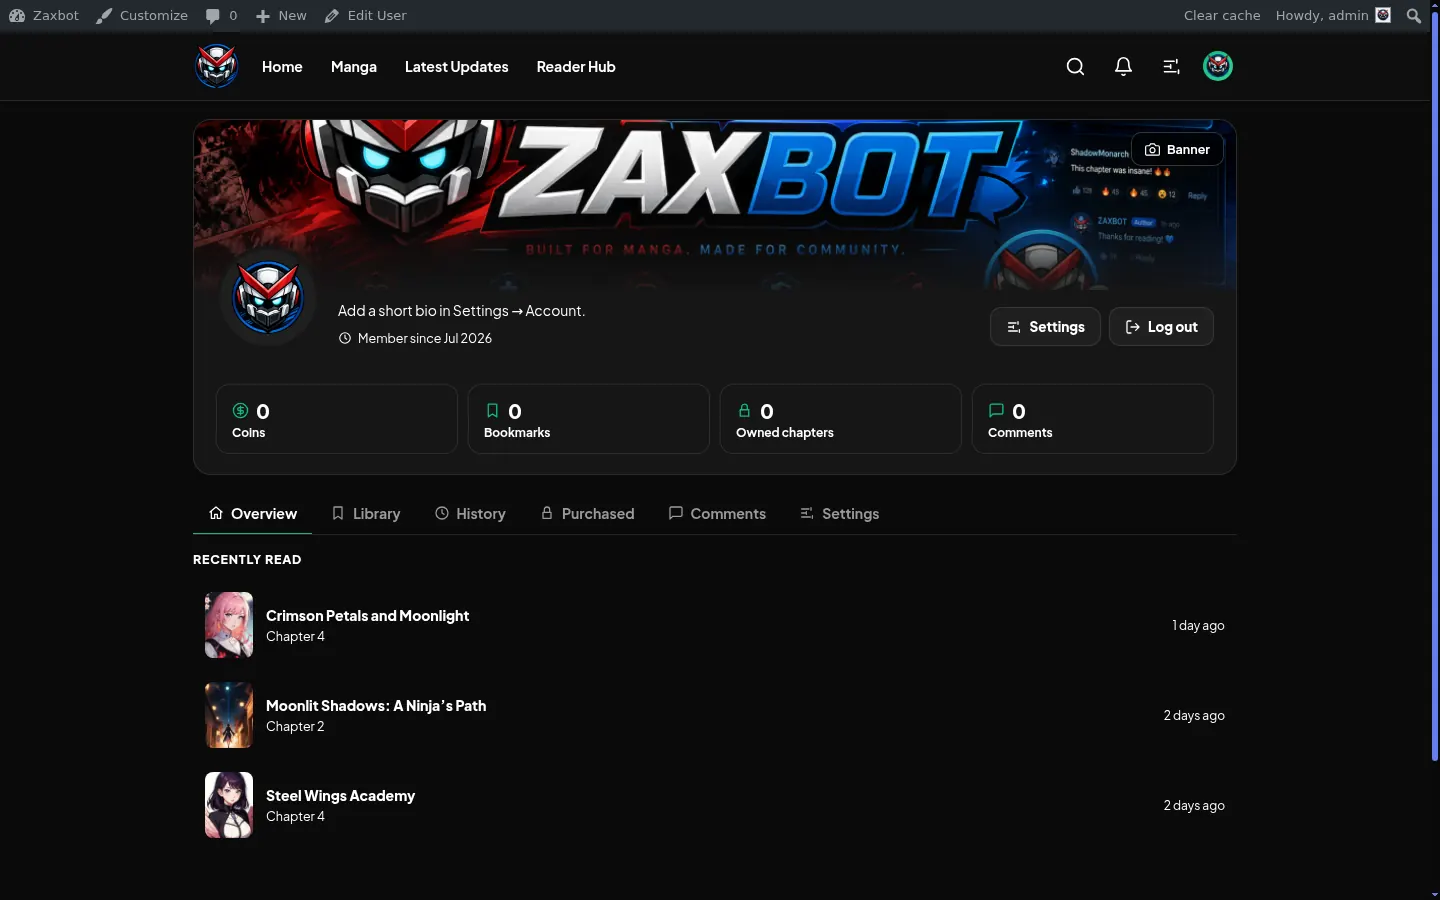Open the Moonlit Shadows: A Ninja's Path title
Viewport: 1440px width, 900px height.
click(x=376, y=706)
